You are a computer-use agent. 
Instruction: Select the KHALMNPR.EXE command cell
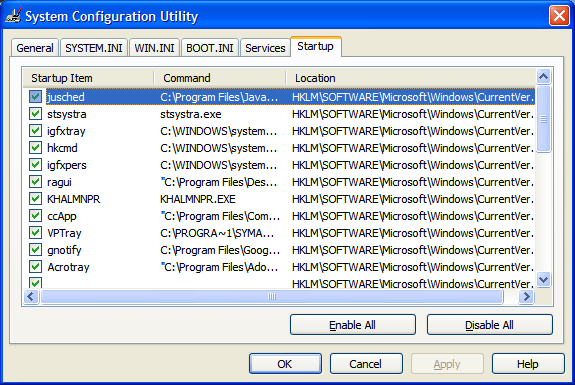pyautogui.click(x=198, y=199)
